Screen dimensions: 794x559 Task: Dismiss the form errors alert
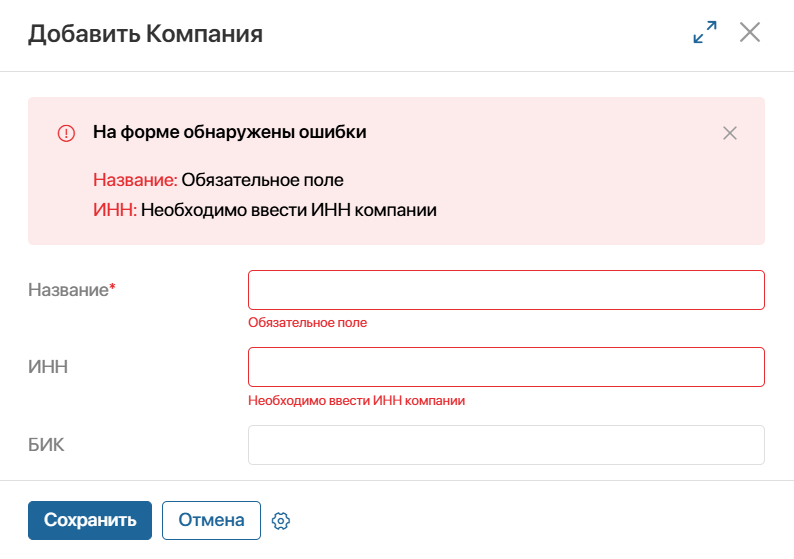730,133
